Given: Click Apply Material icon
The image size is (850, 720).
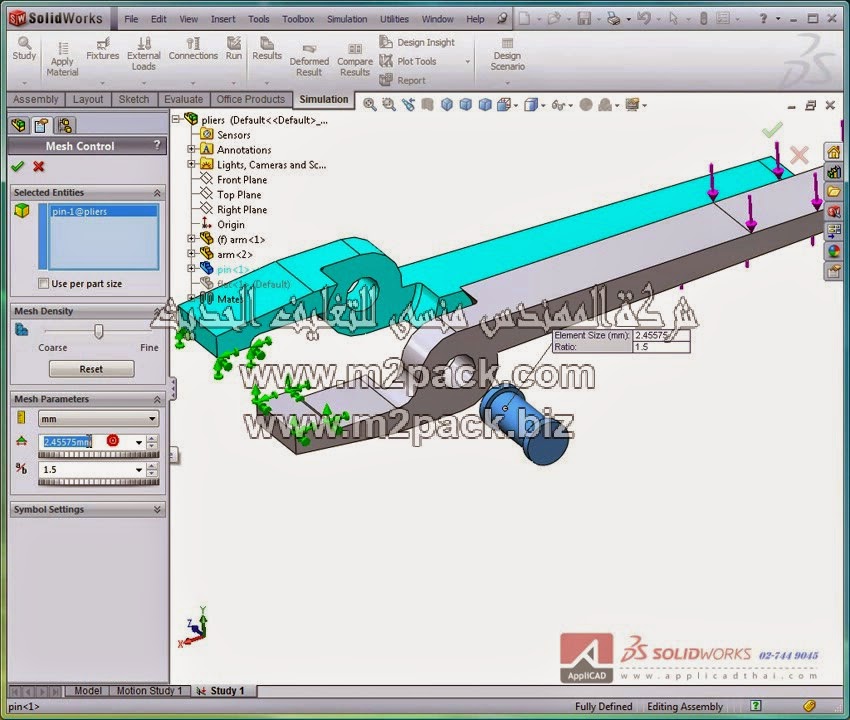Looking at the screenshot, I should [x=62, y=59].
